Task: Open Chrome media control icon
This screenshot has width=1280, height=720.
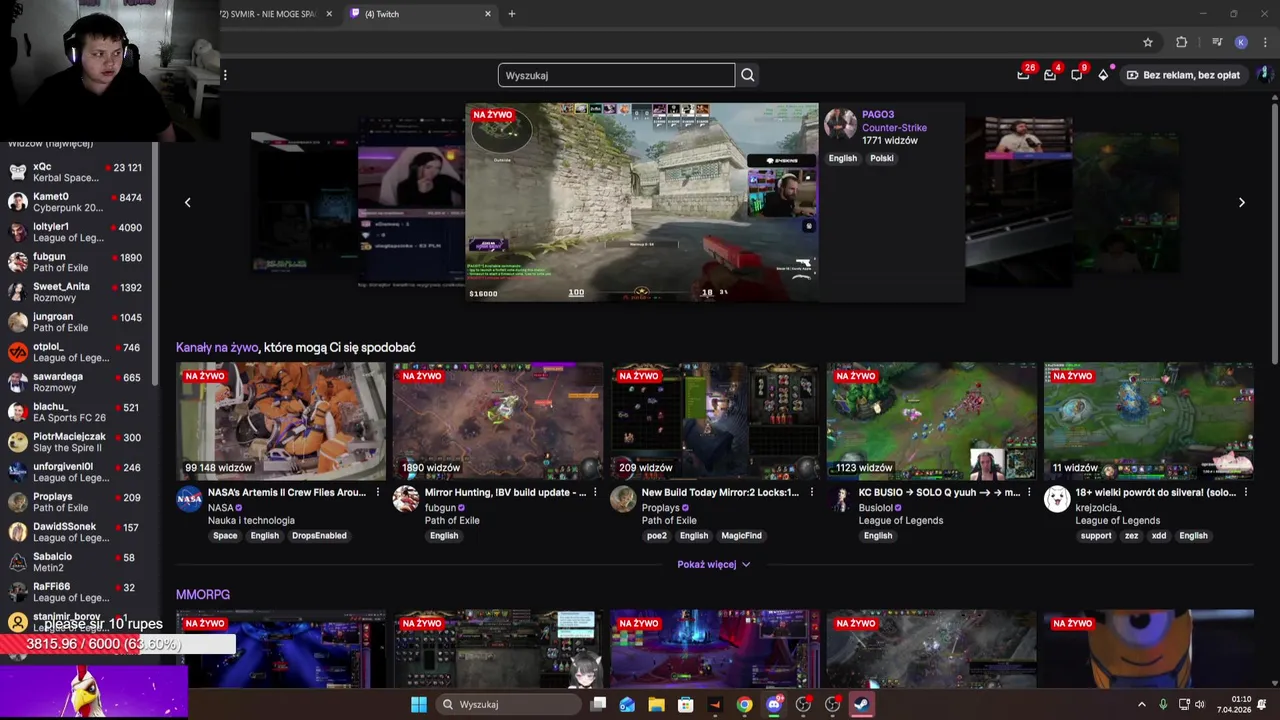Action: pos(1217,42)
